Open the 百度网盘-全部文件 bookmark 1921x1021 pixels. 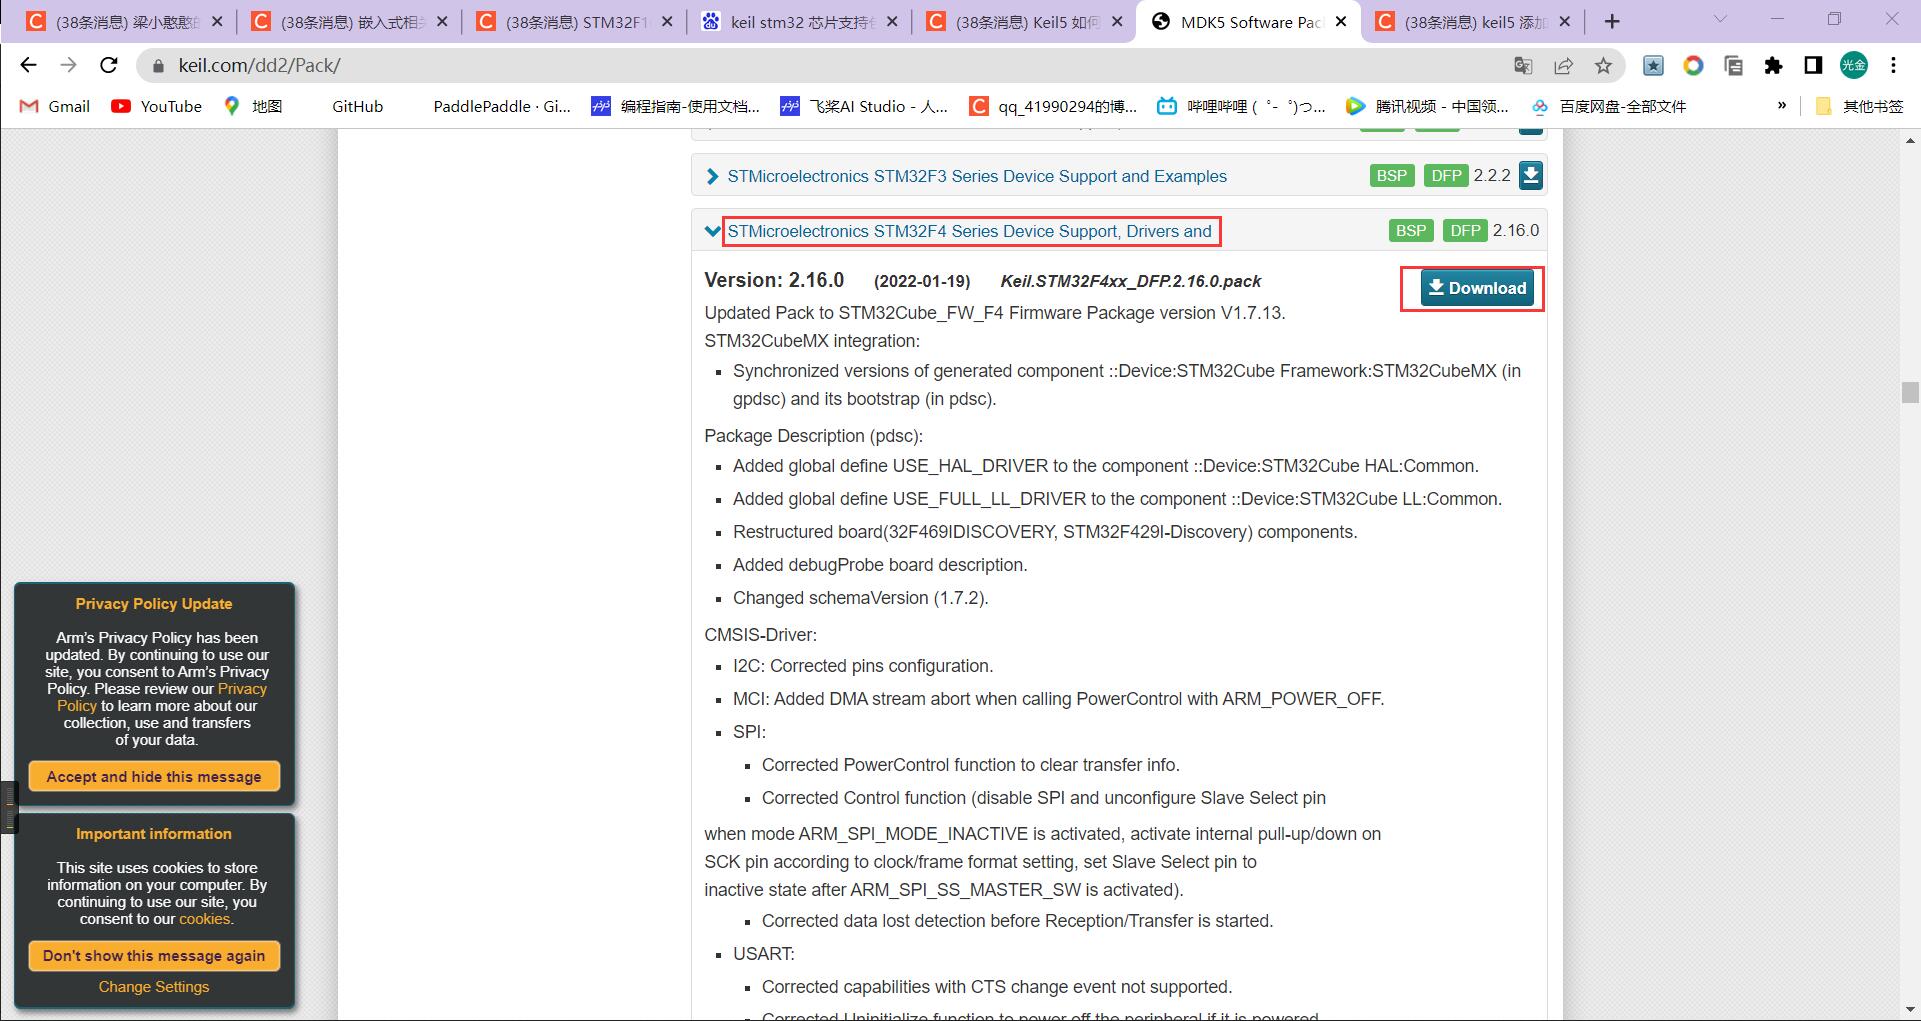point(1609,106)
